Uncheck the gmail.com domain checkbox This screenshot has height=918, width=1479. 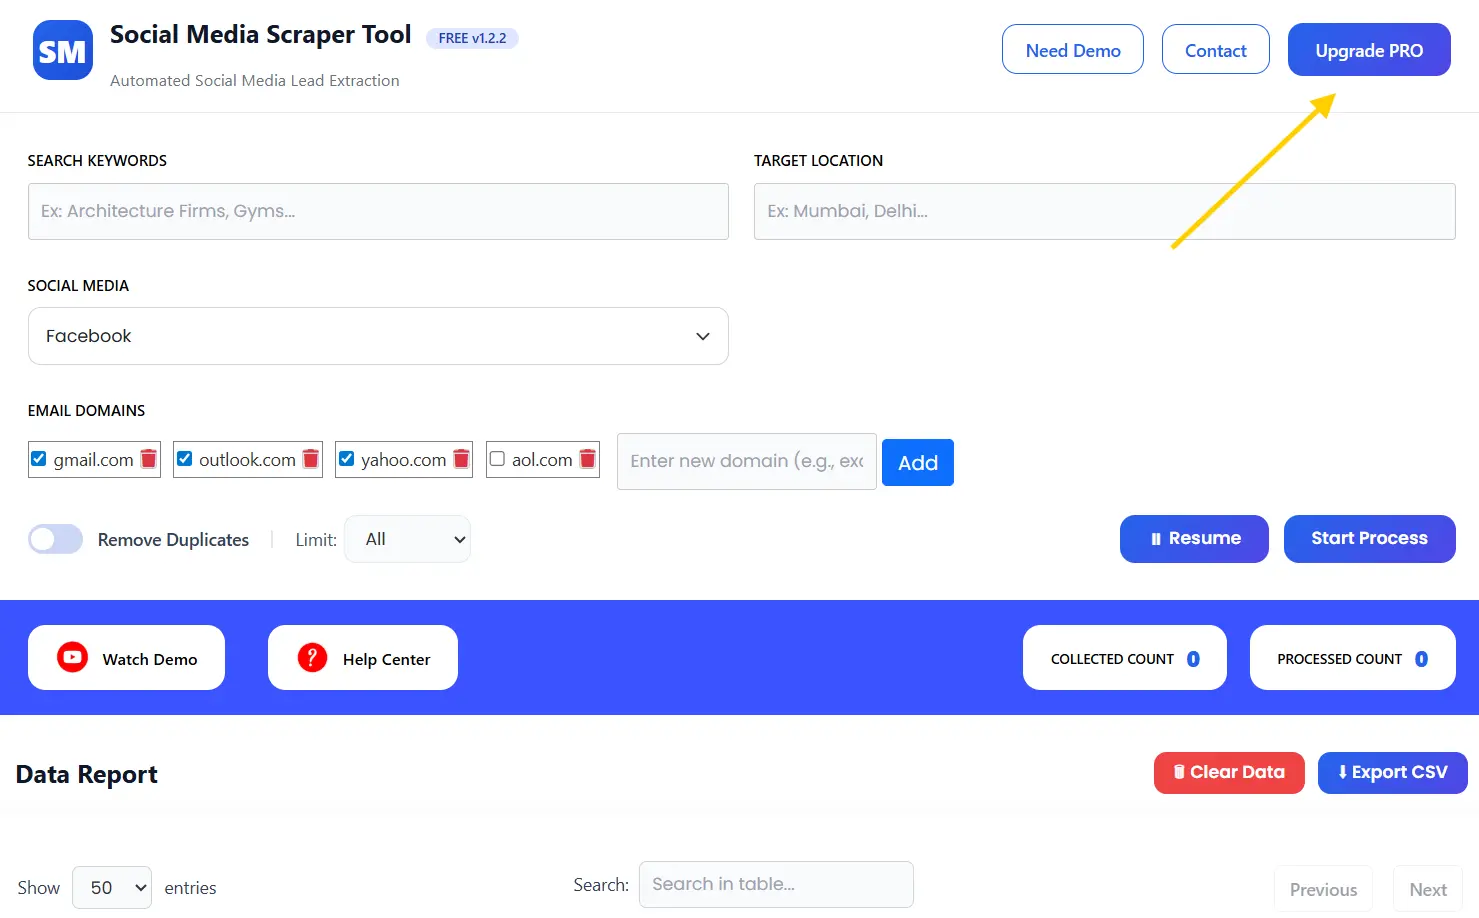click(39, 459)
